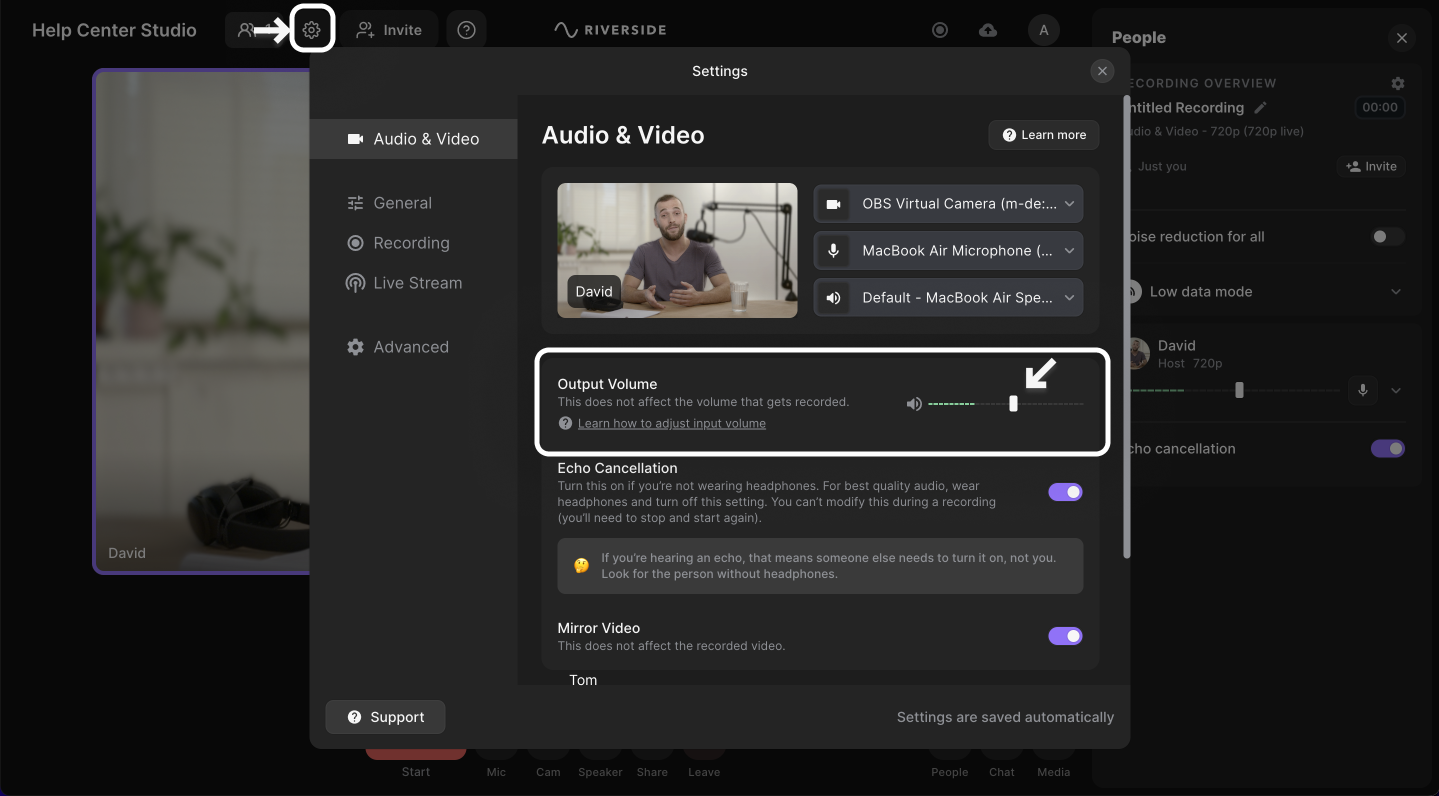Mute David's microphone in People panel
Viewport: 1439px width, 796px height.
(x=1362, y=390)
